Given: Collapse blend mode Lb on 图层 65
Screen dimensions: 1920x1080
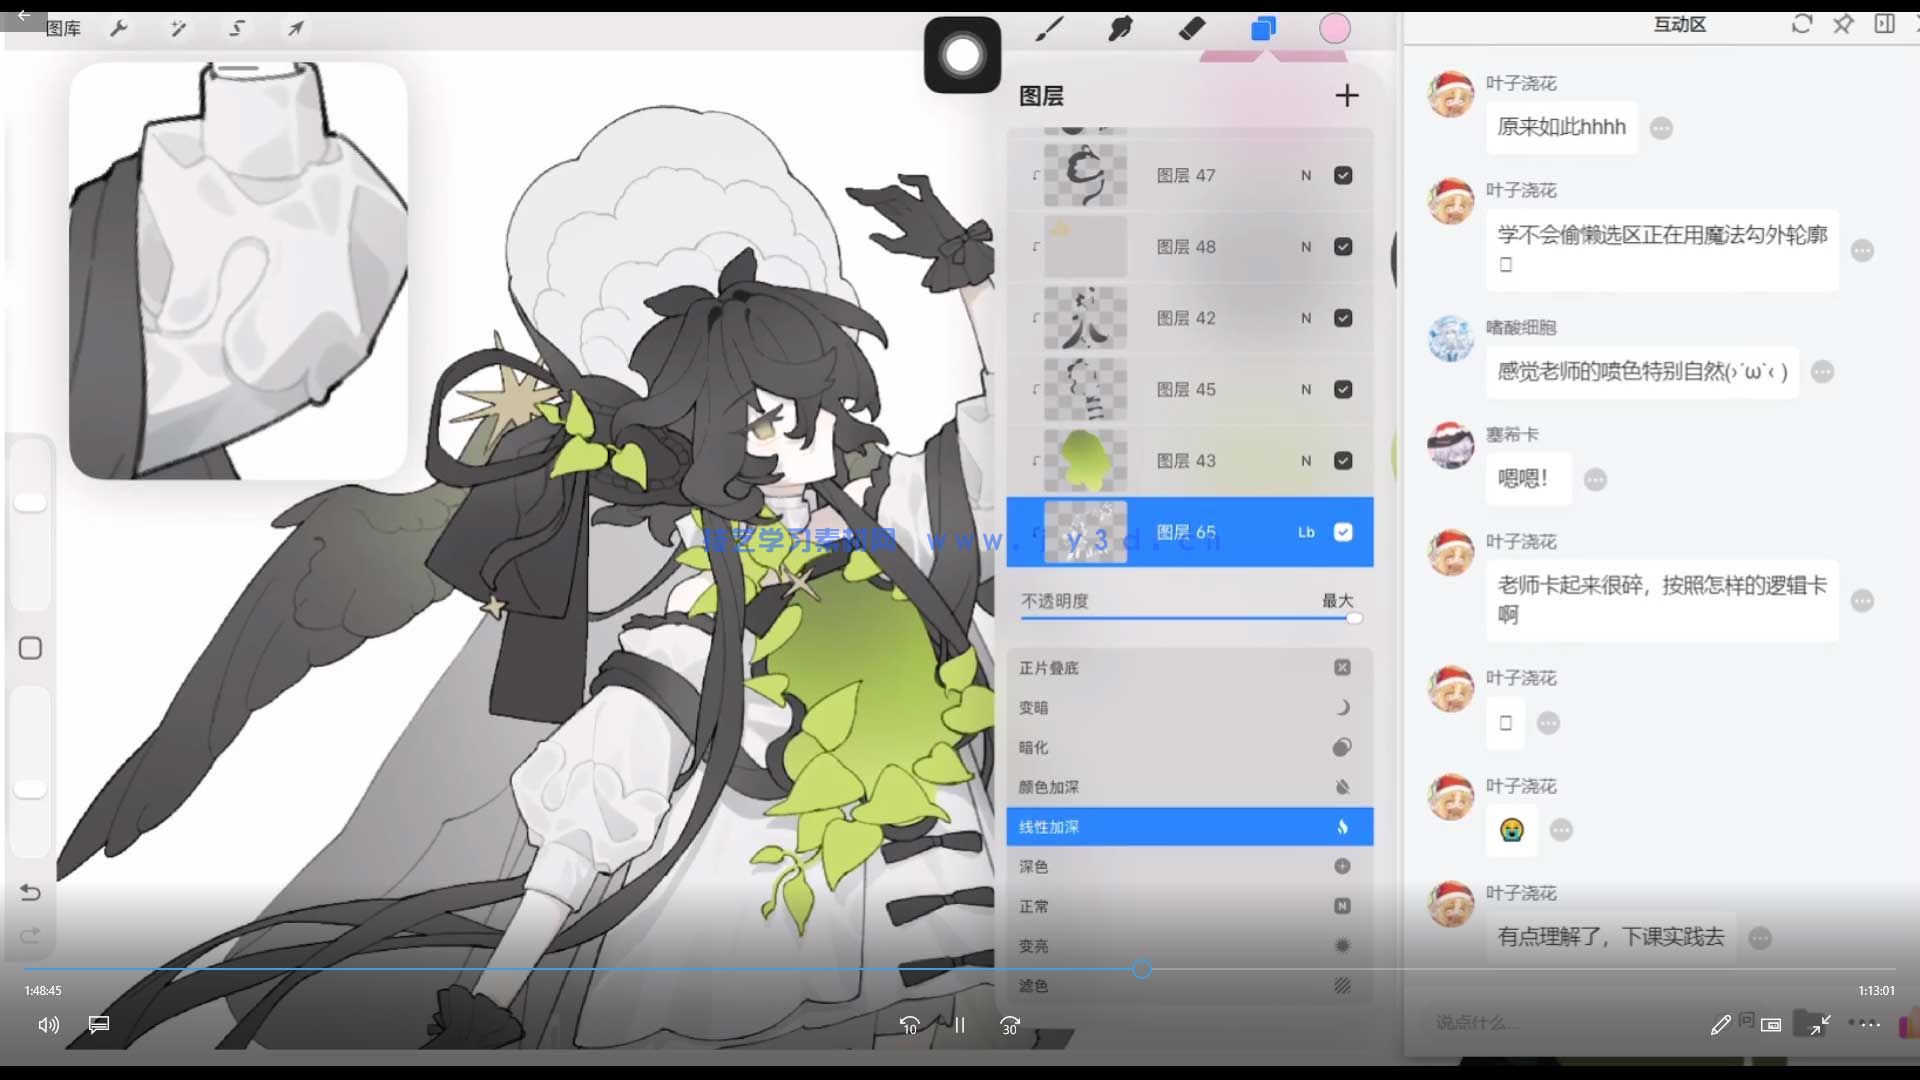Looking at the screenshot, I should click(1306, 532).
